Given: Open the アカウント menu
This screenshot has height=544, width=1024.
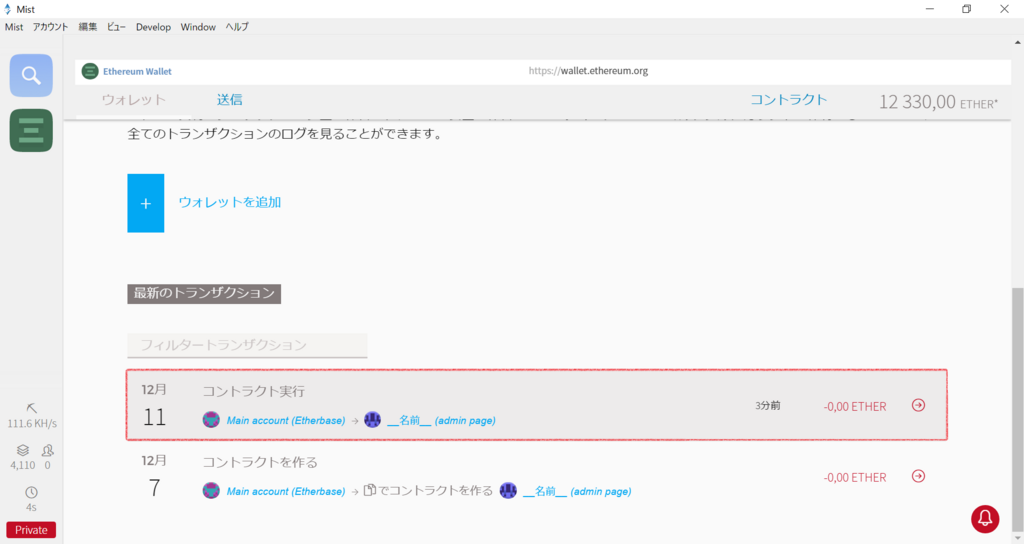Looking at the screenshot, I should click(x=50, y=27).
